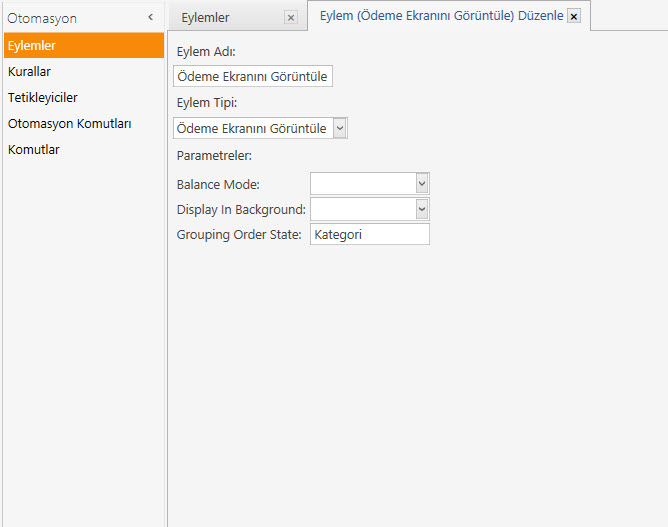This screenshot has width=668, height=527.
Task: Expand the Balance Mode dropdown arrow
Action: pos(421,183)
